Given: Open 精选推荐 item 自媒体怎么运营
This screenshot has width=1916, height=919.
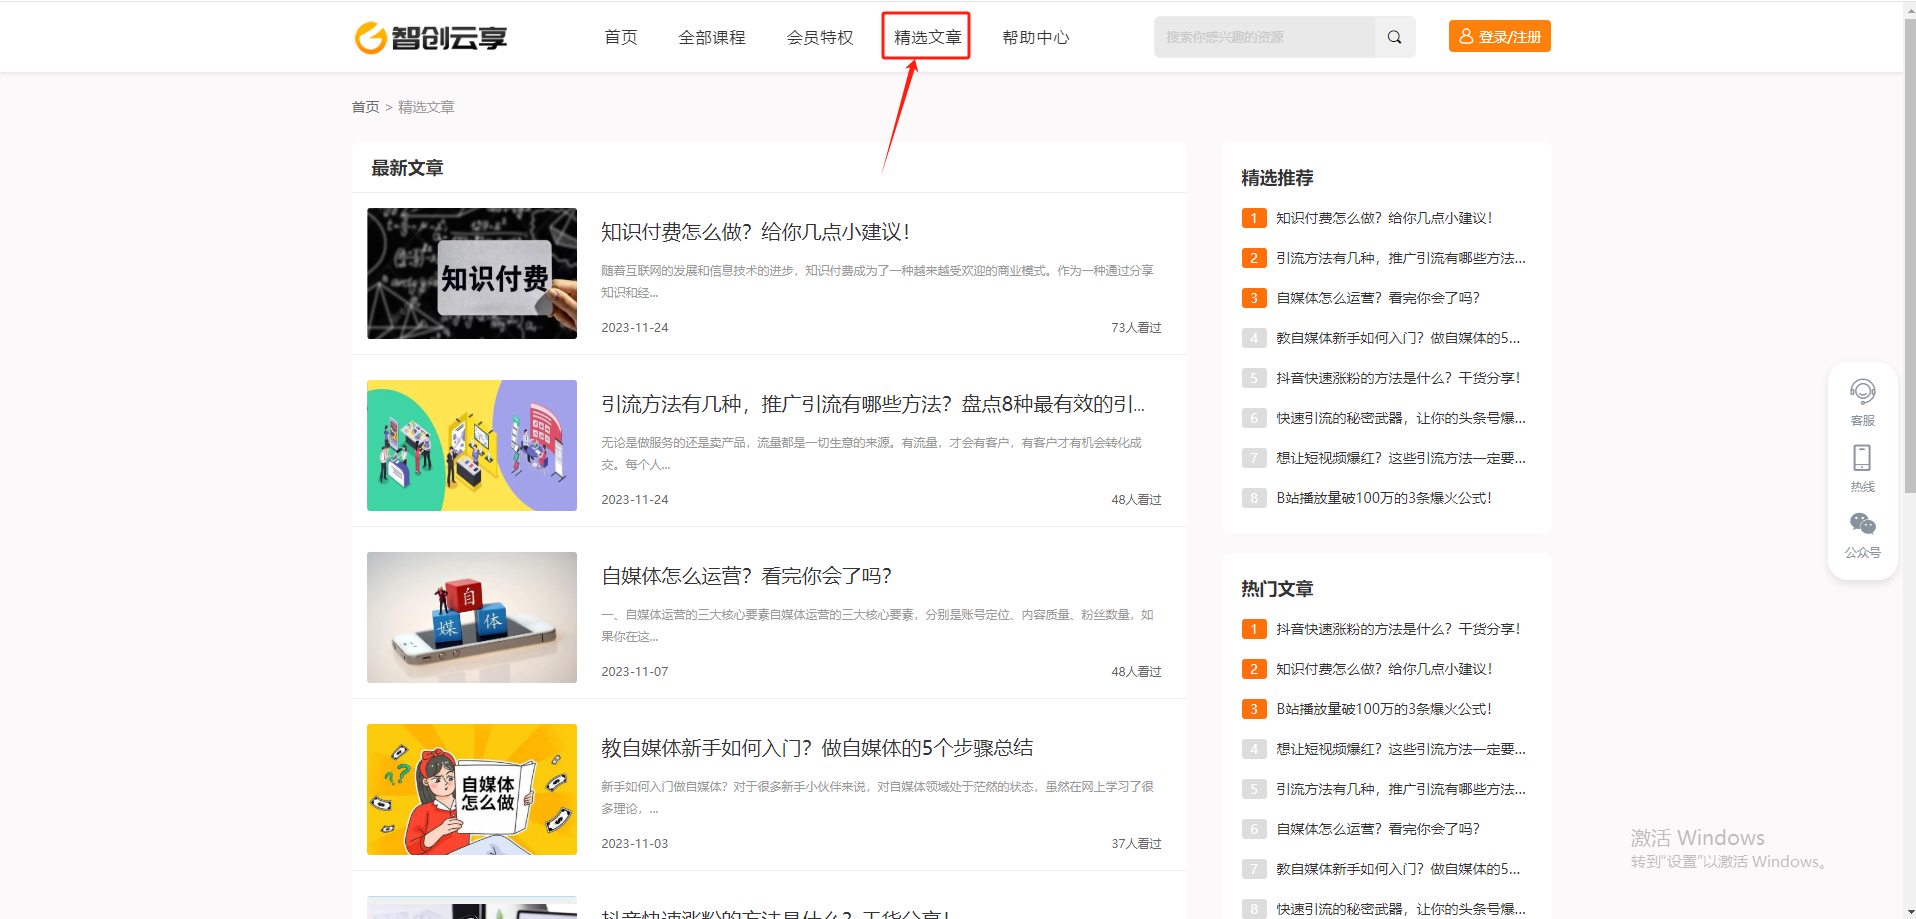Looking at the screenshot, I should tap(1378, 298).
